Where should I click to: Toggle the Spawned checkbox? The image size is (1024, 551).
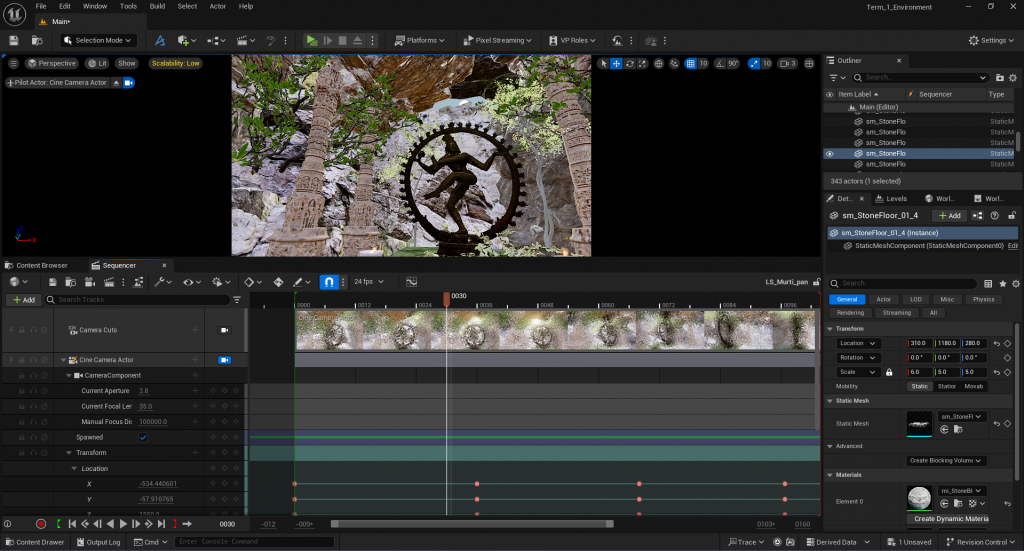(x=143, y=437)
